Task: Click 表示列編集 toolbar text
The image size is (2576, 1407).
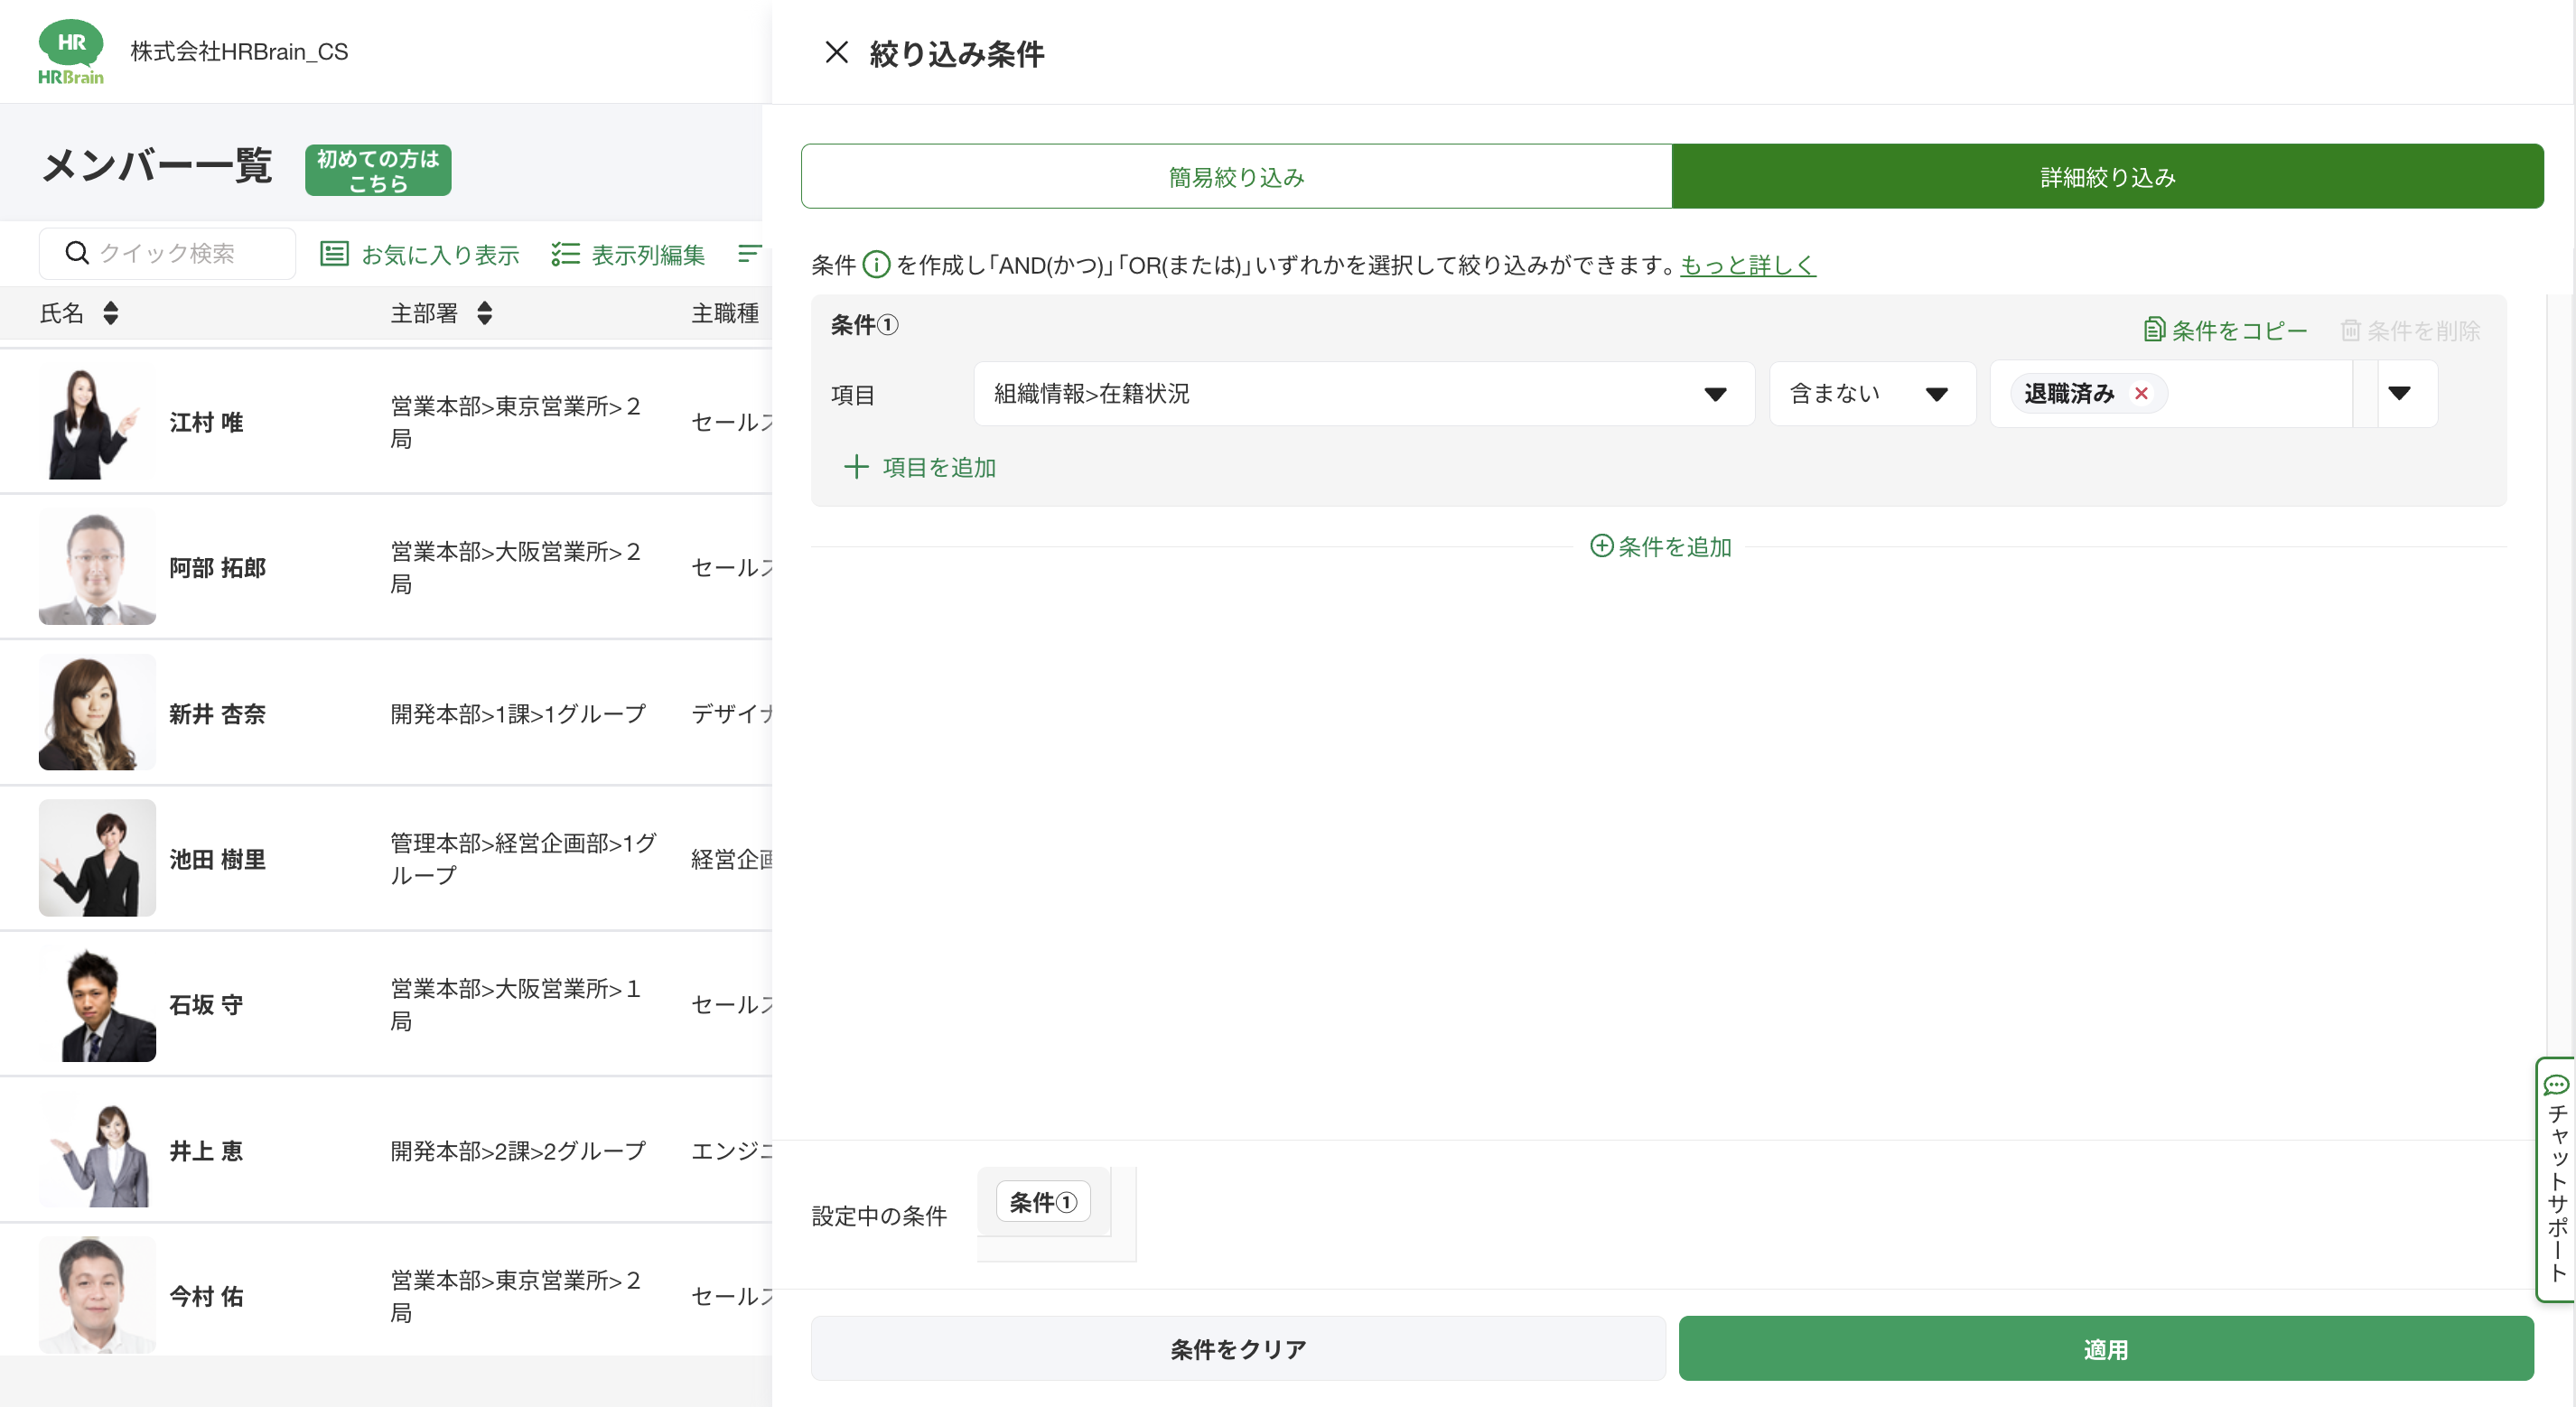Action: [648, 255]
